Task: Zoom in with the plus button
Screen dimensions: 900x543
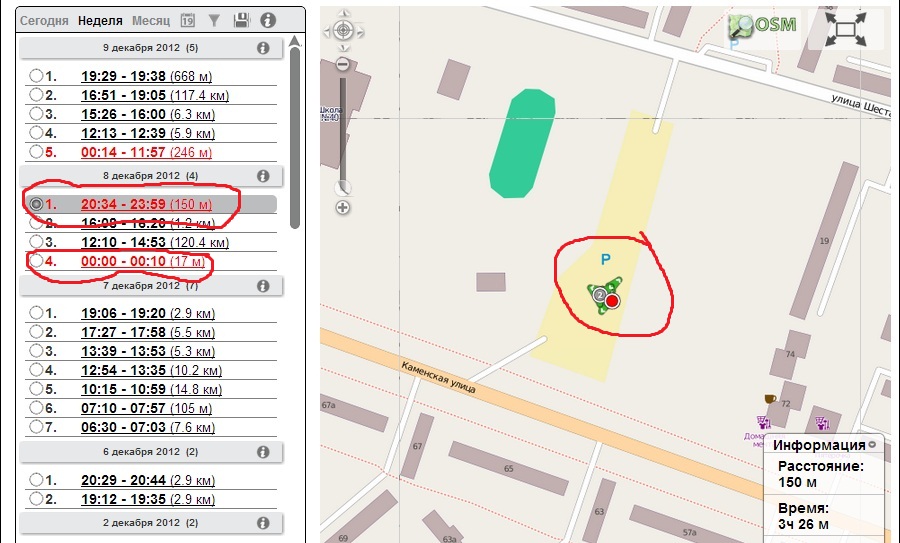Action: pyautogui.click(x=343, y=208)
